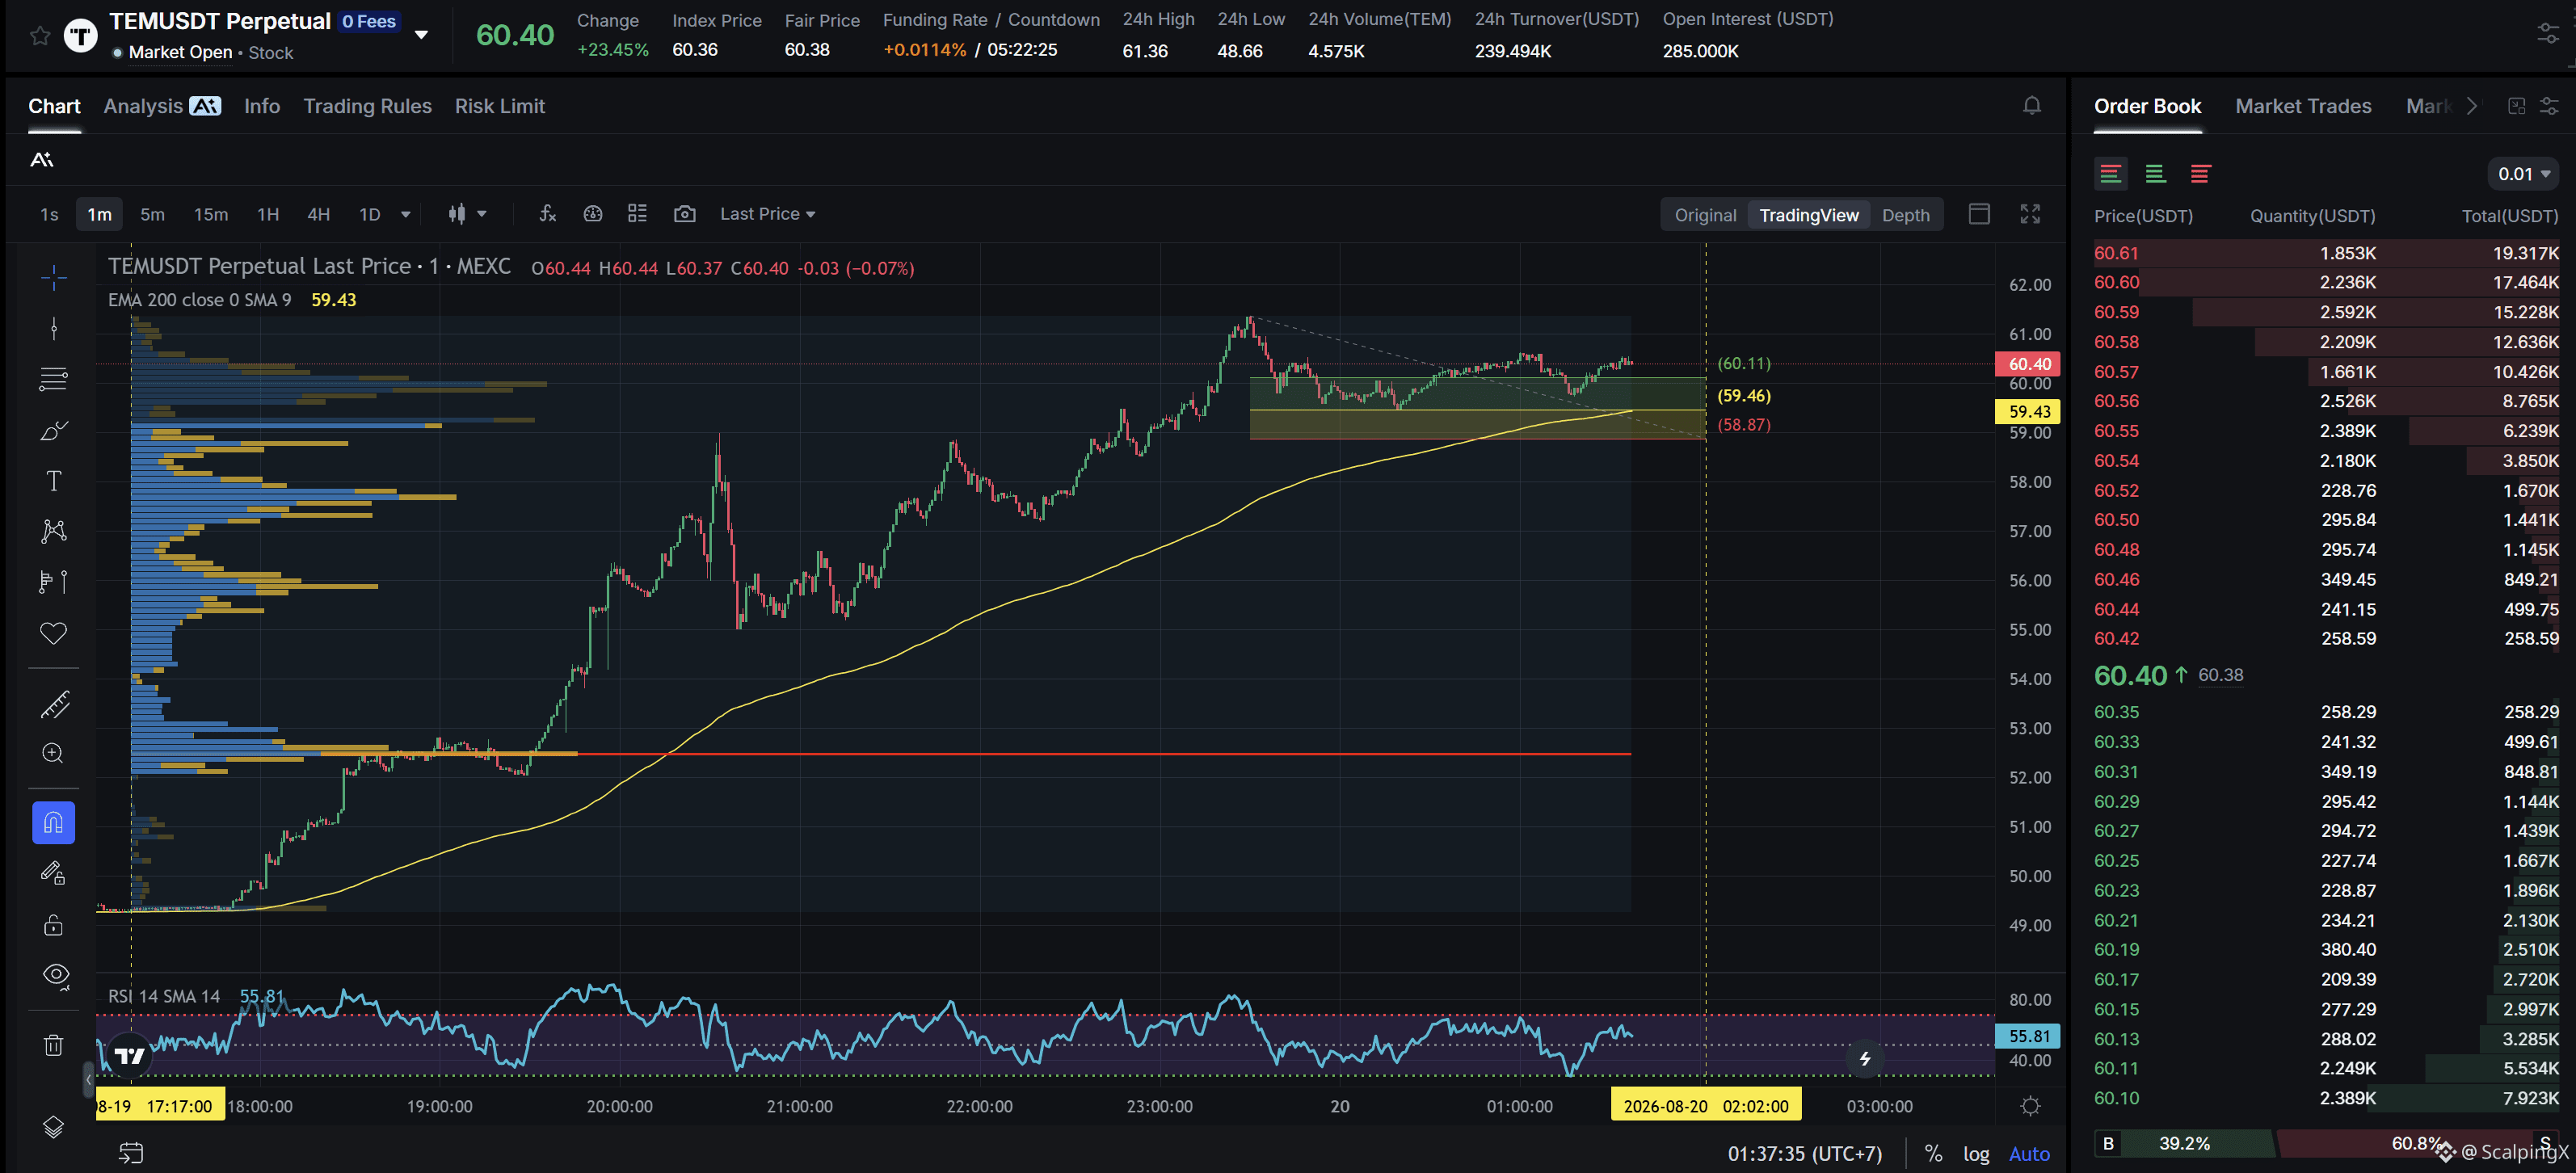The height and width of the screenshot is (1173, 2576).
Task: Toggle Auto scale on chart
Action: (x=2029, y=1154)
